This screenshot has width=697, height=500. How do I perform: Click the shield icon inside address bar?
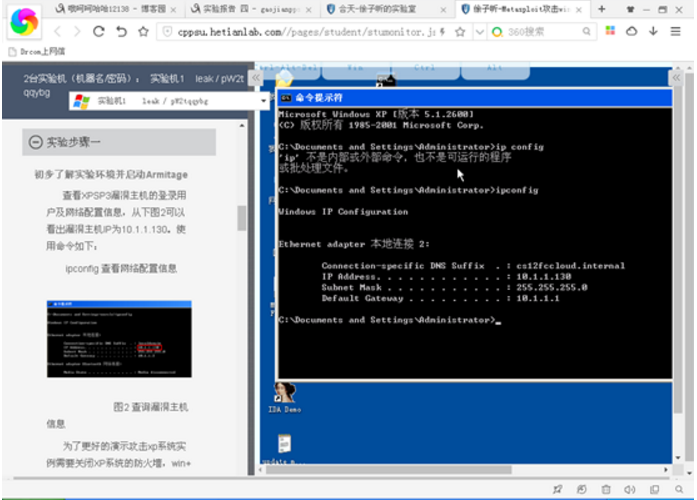(x=167, y=32)
